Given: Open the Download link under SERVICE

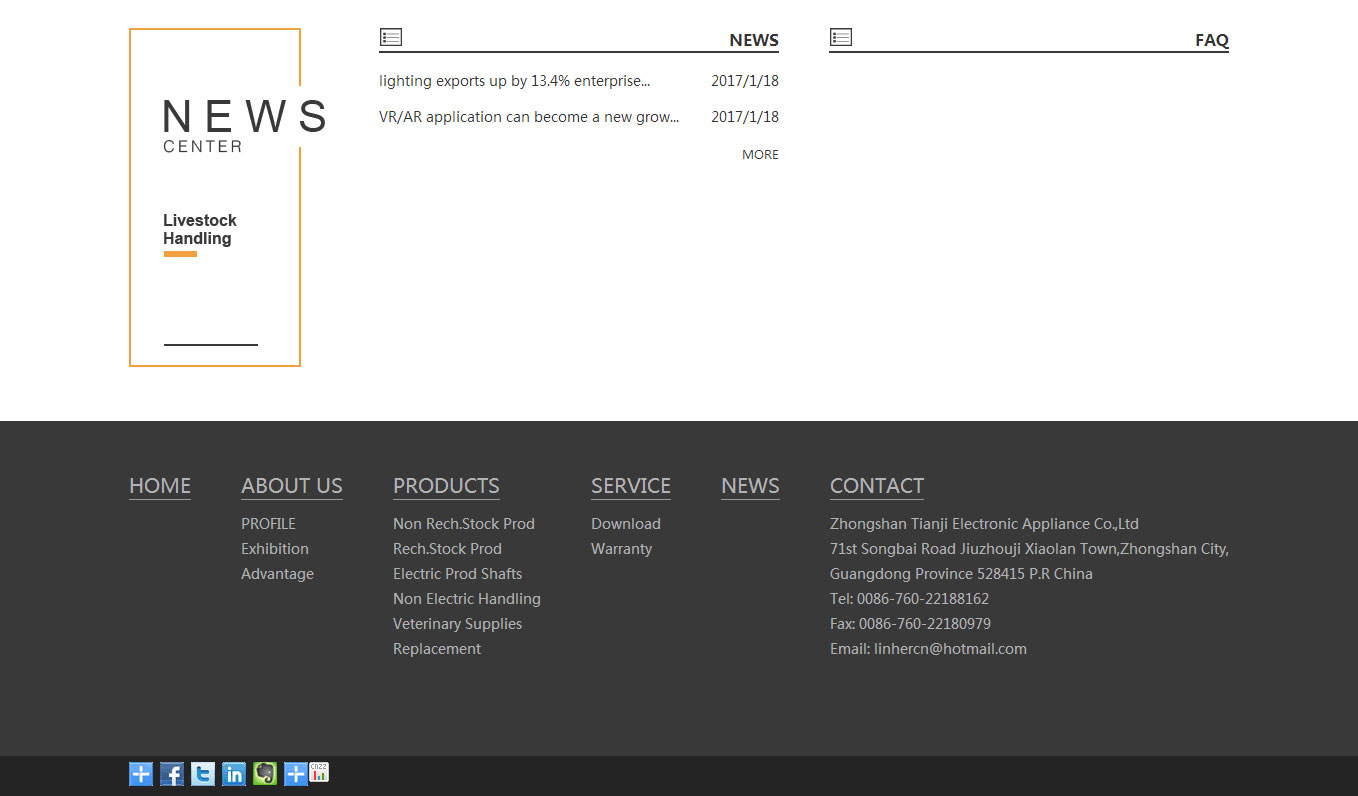Looking at the screenshot, I should (x=626, y=524).
